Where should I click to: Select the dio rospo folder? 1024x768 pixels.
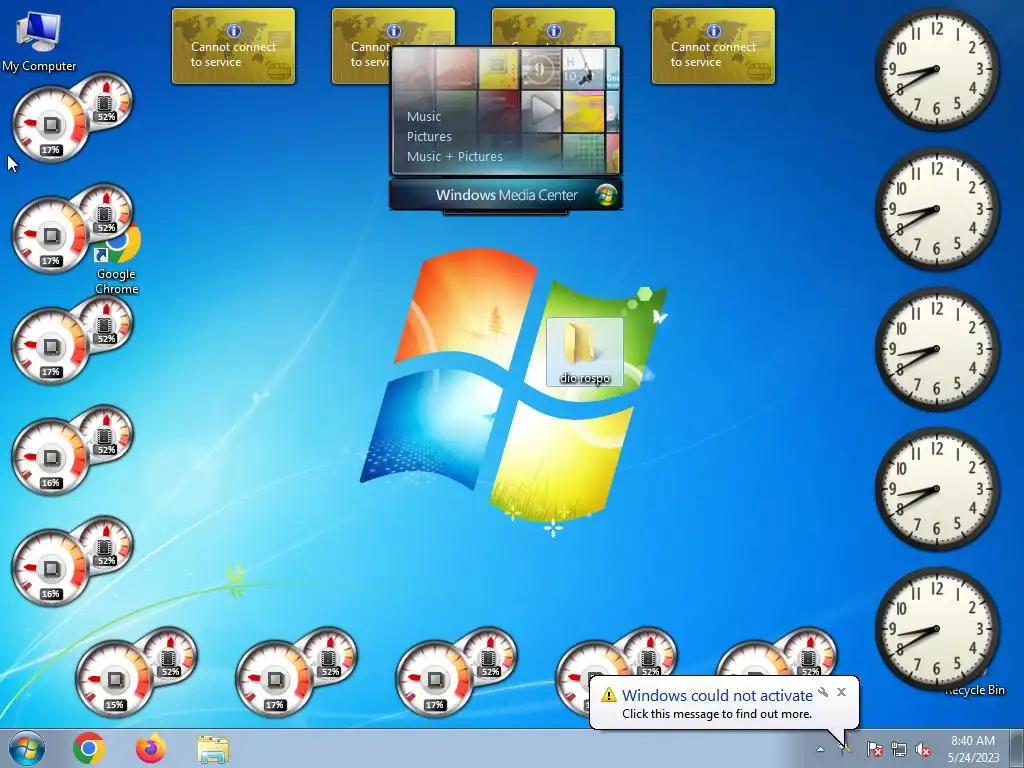584,352
